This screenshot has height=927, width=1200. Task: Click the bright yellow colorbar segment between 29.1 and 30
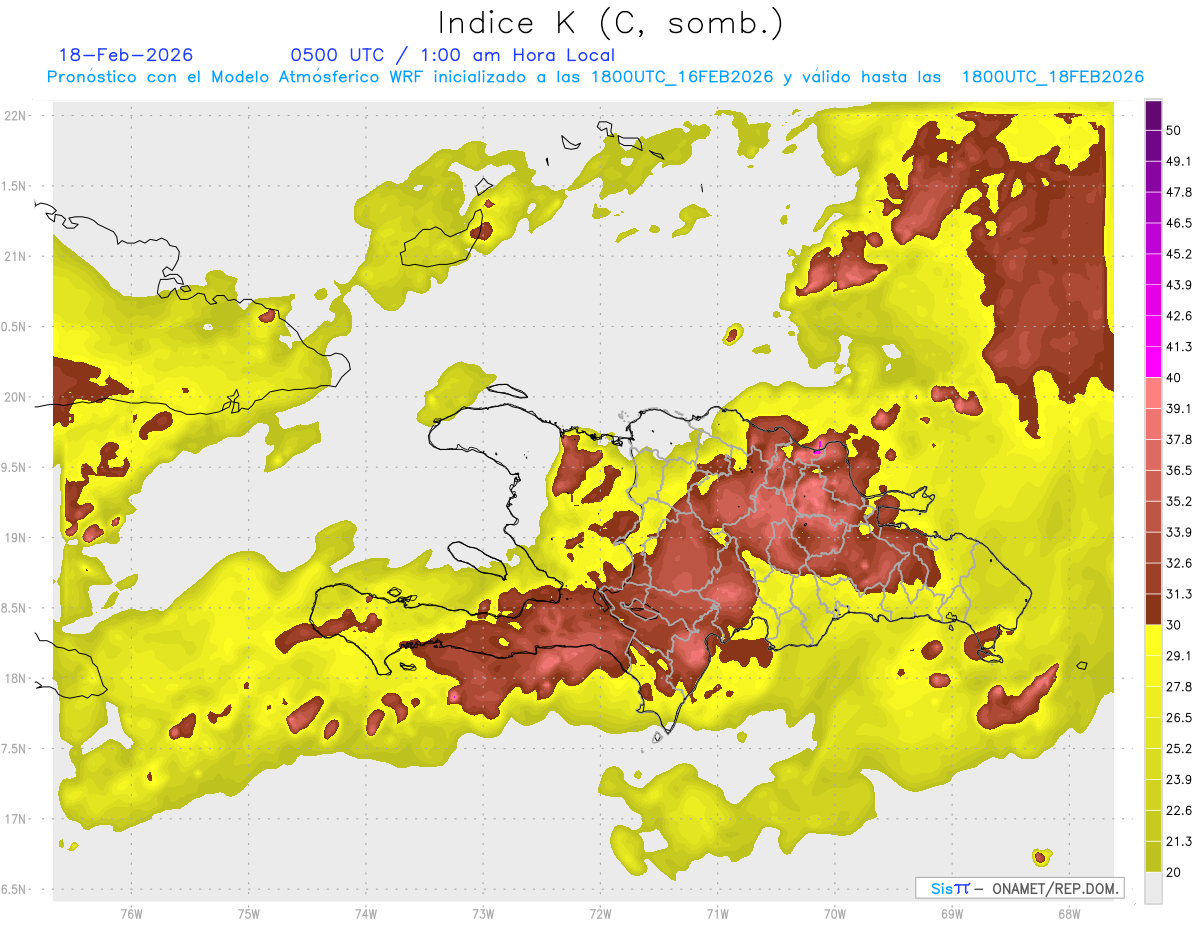pyautogui.click(x=1153, y=639)
